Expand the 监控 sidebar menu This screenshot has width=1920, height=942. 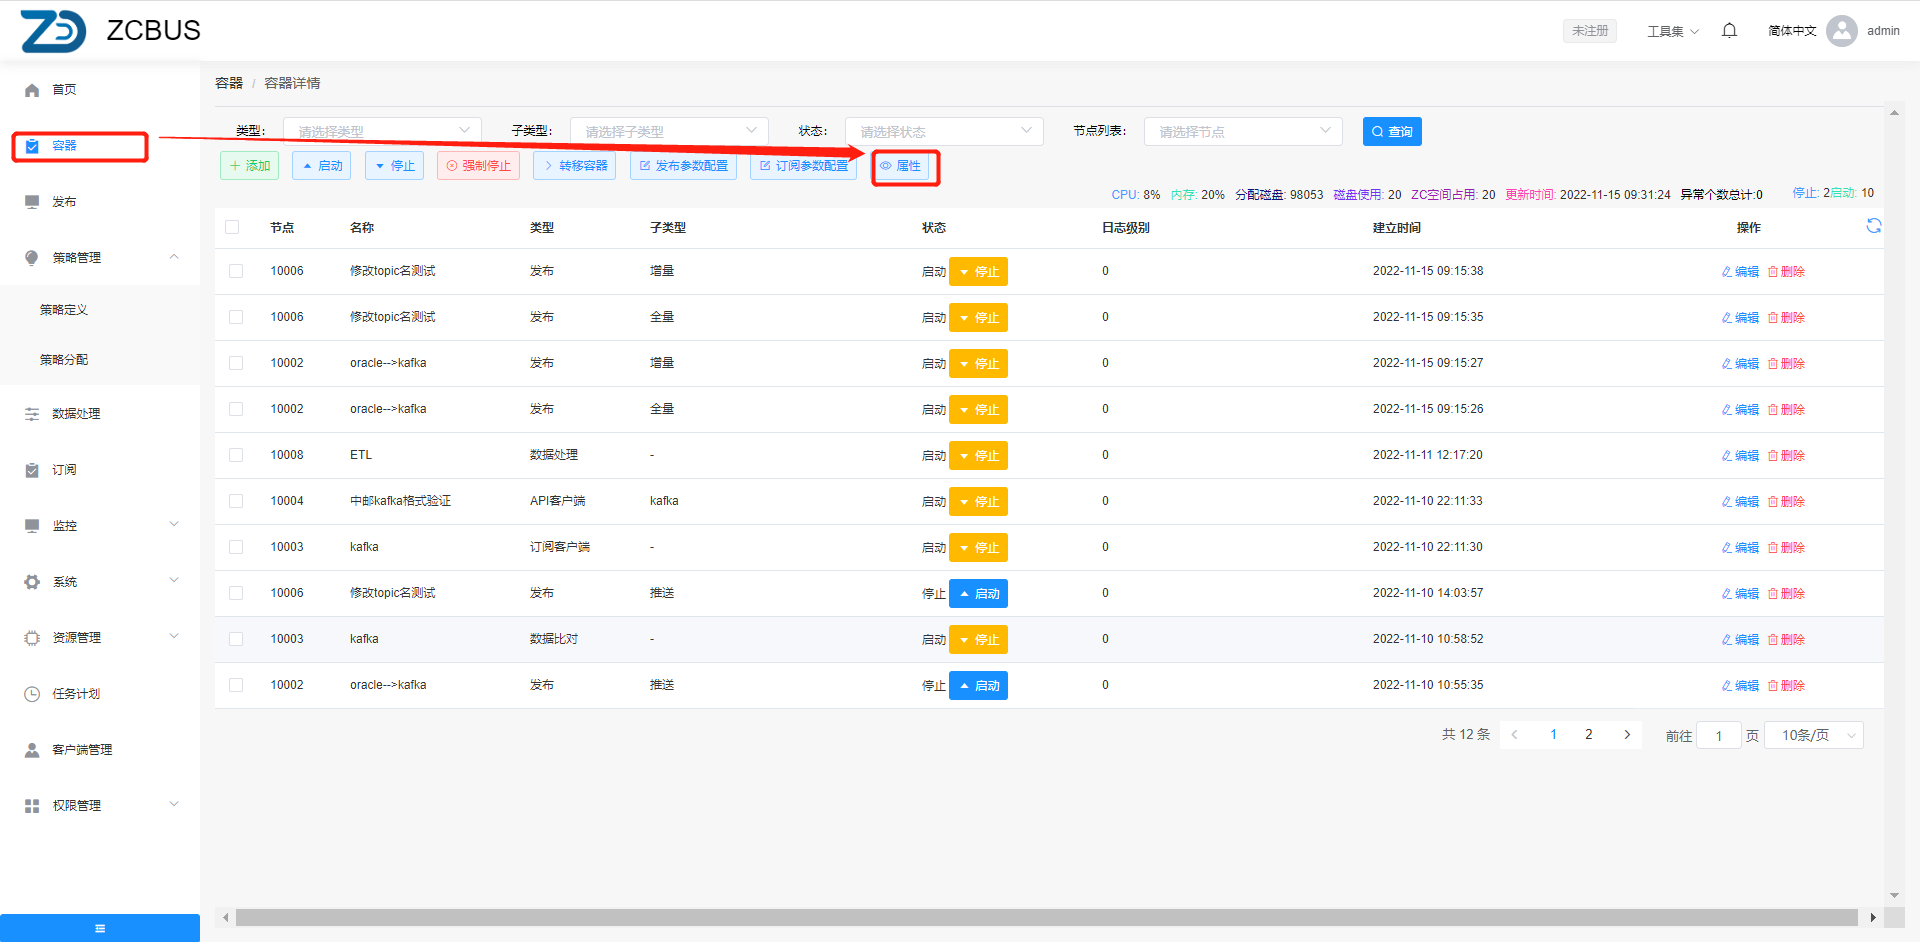pyautogui.click(x=100, y=526)
